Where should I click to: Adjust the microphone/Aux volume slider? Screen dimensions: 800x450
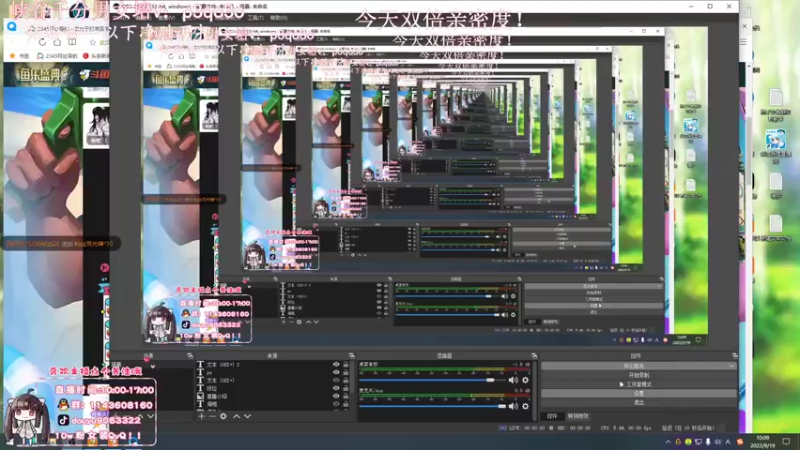point(433,406)
